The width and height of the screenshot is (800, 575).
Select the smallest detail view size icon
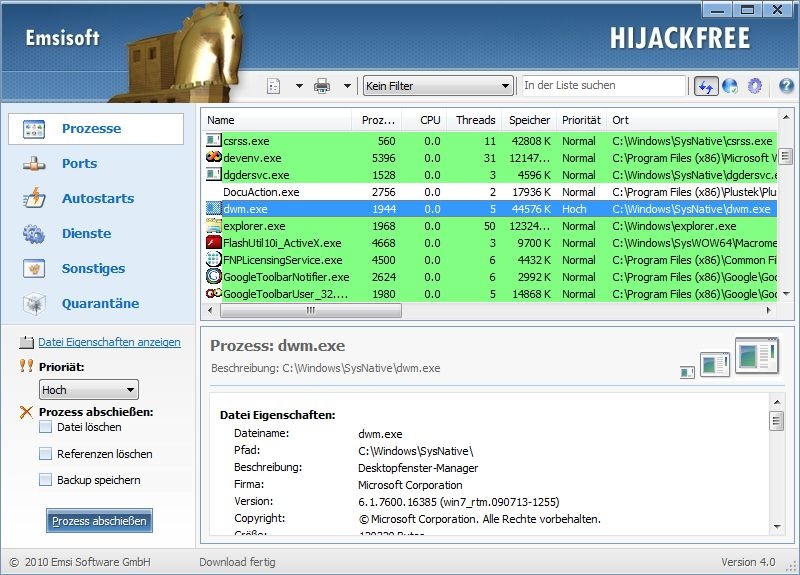point(687,373)
